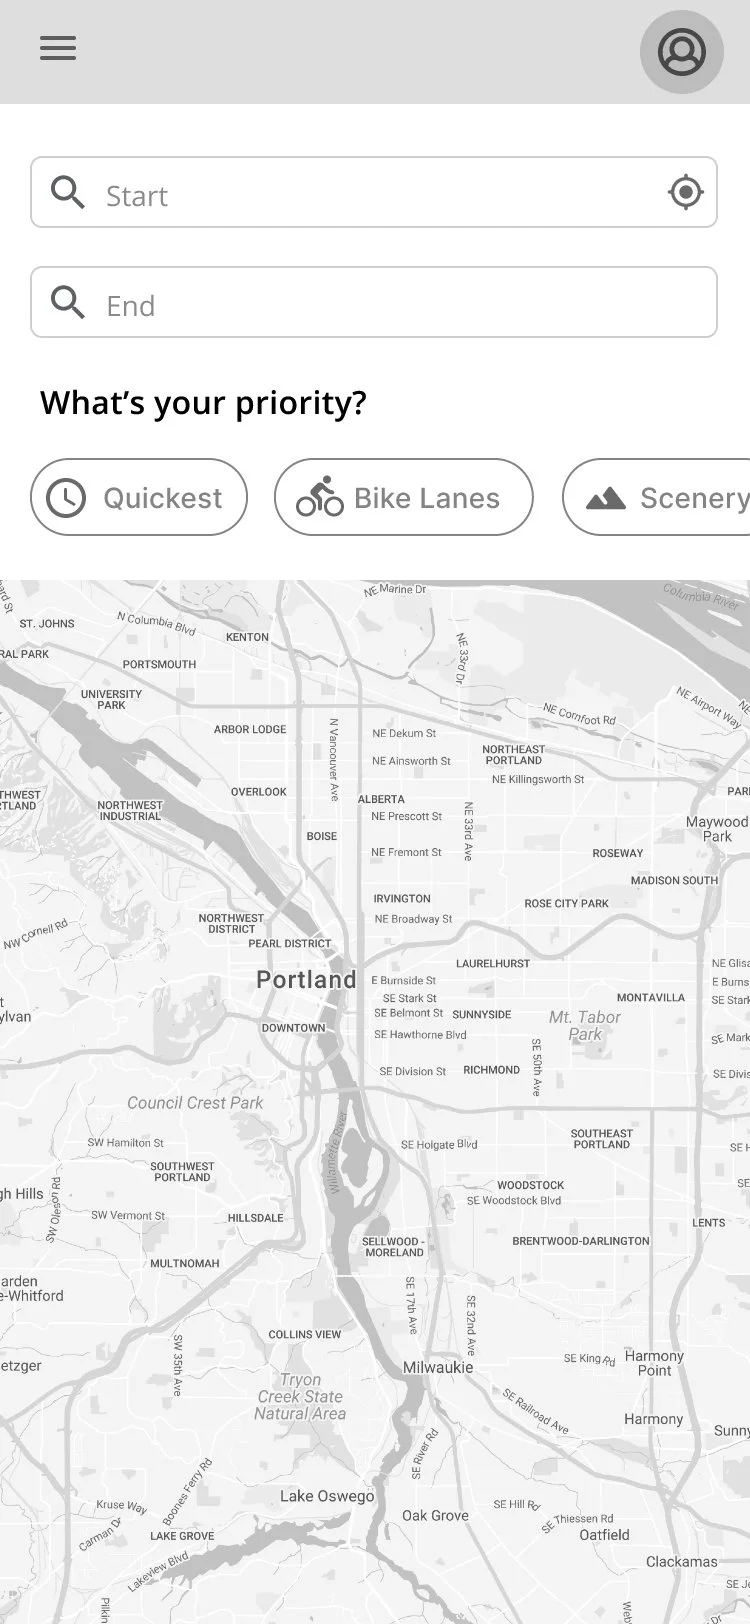Focus the End destination input
750x1624 pixels.
point(374,302)
